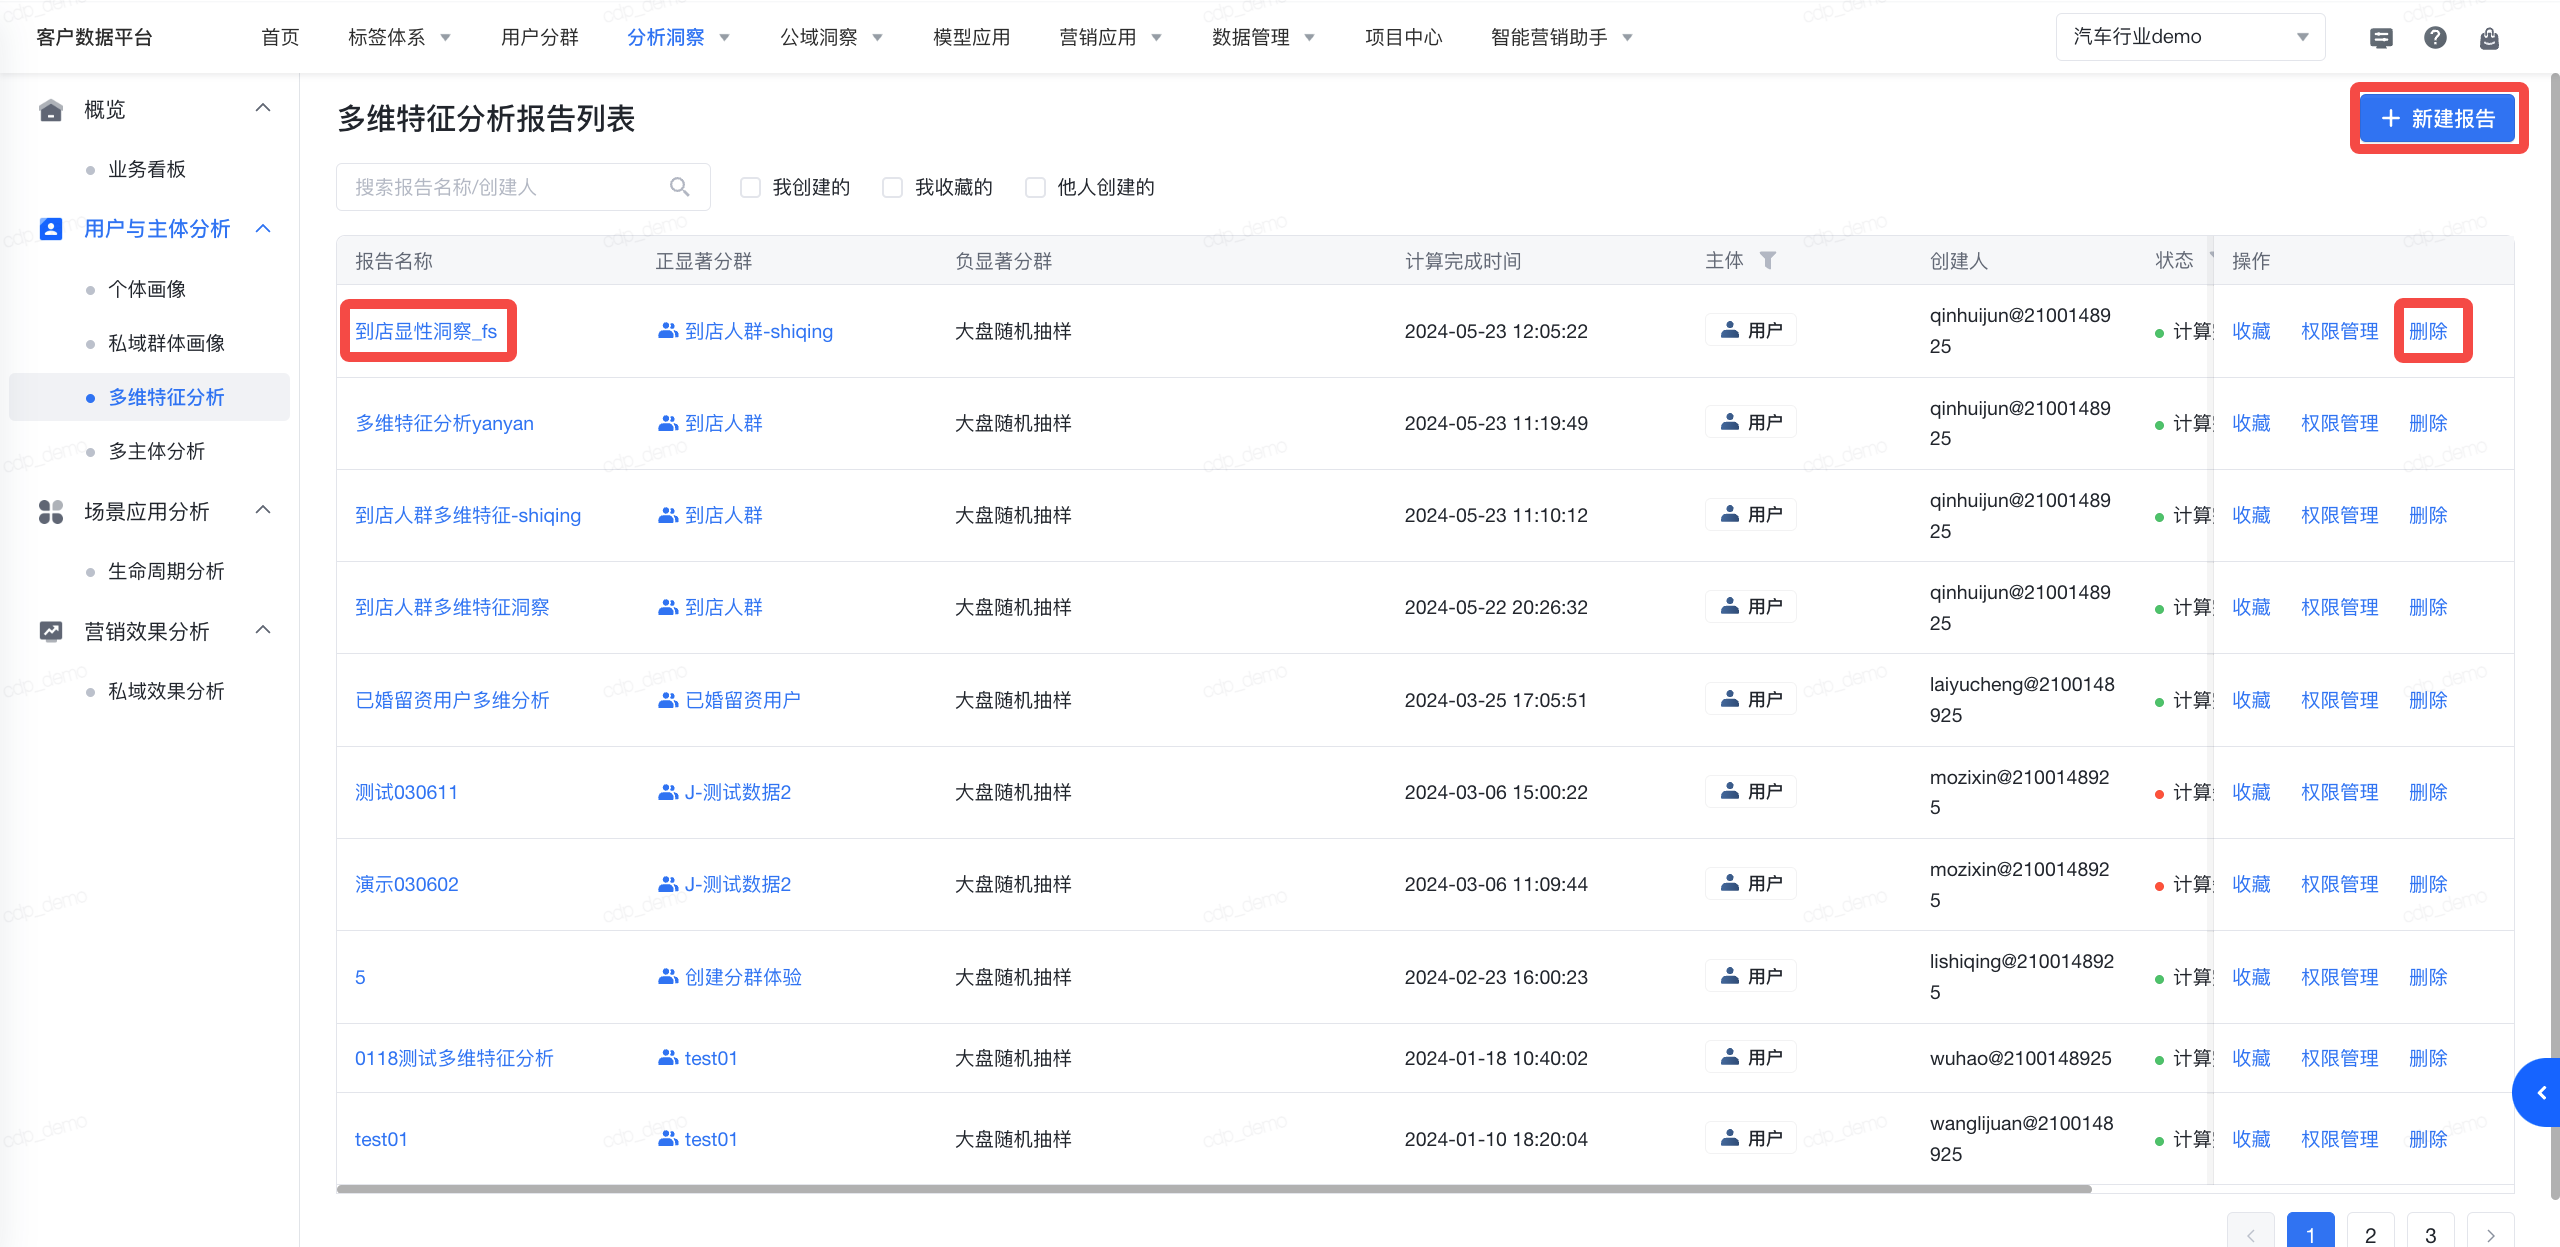This screenshot has width=2560, height=1247.
Task: Collapse the 概览 sidebar section chevron
Action: [x=263, y=108]
